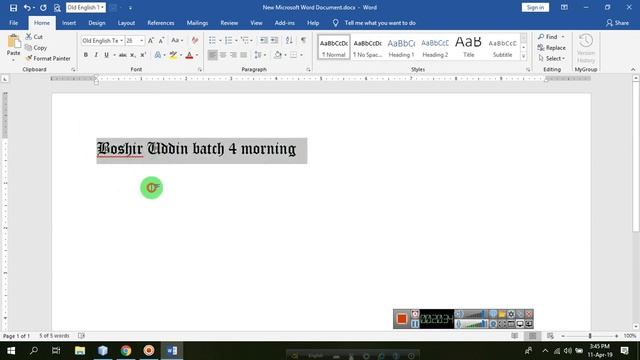This screenshot has width=640, height=360.
Task: Align text right
Action: 233,55
